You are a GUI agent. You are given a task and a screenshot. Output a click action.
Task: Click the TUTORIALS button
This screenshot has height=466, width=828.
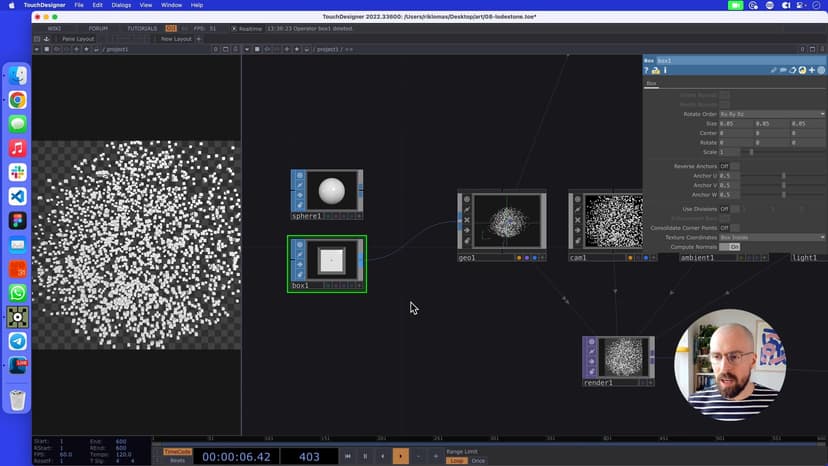[141, 28]
